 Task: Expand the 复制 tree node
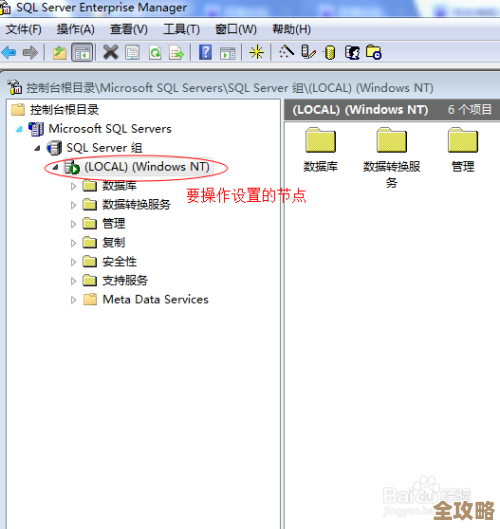tap(73, 243)
